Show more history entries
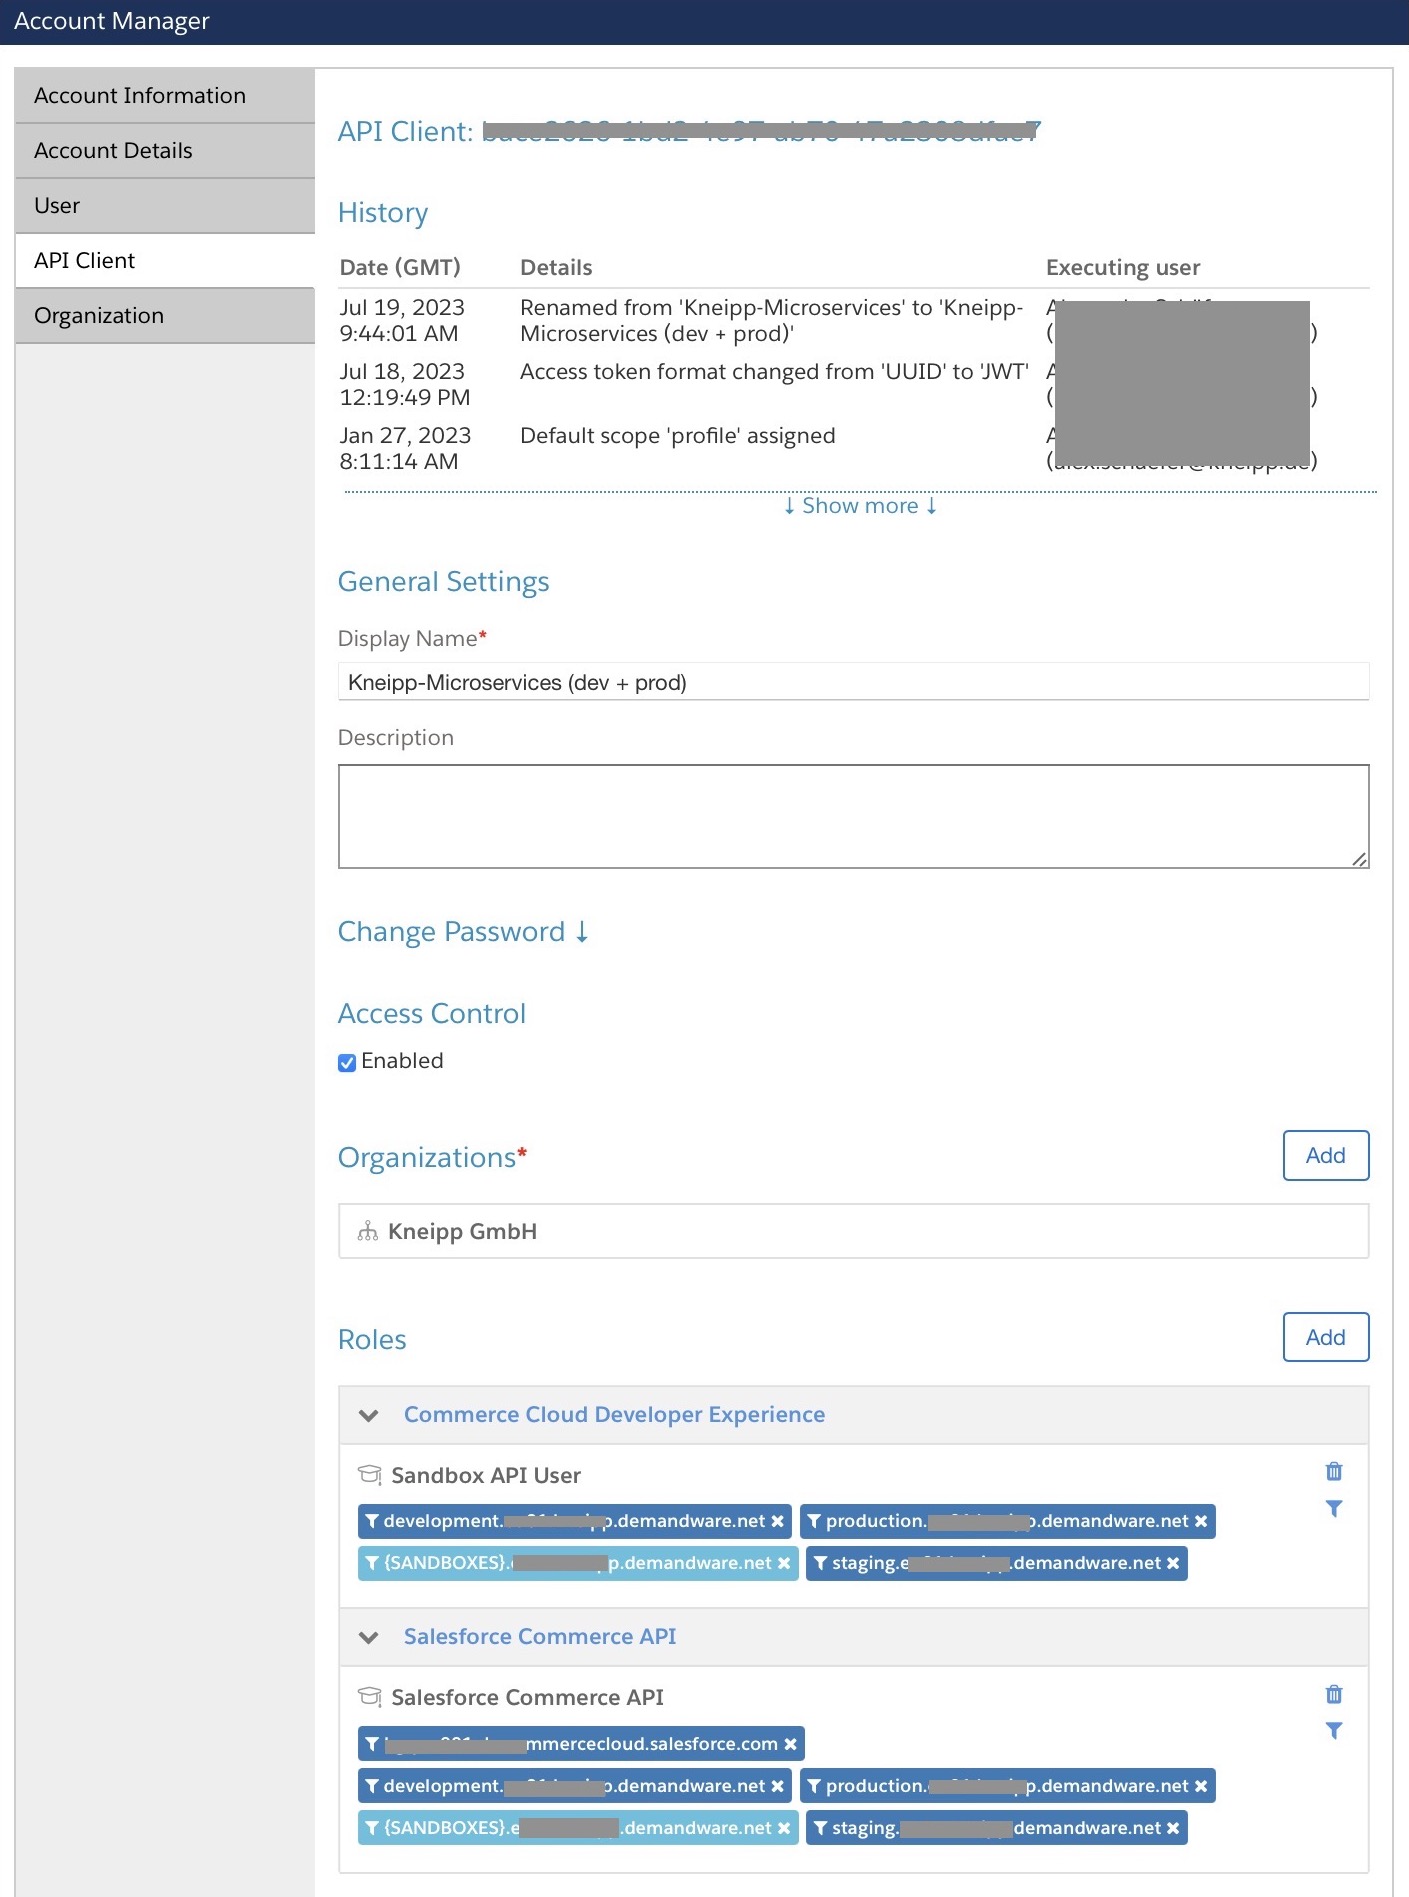The image size is (1409, 1897). [860, 506]
